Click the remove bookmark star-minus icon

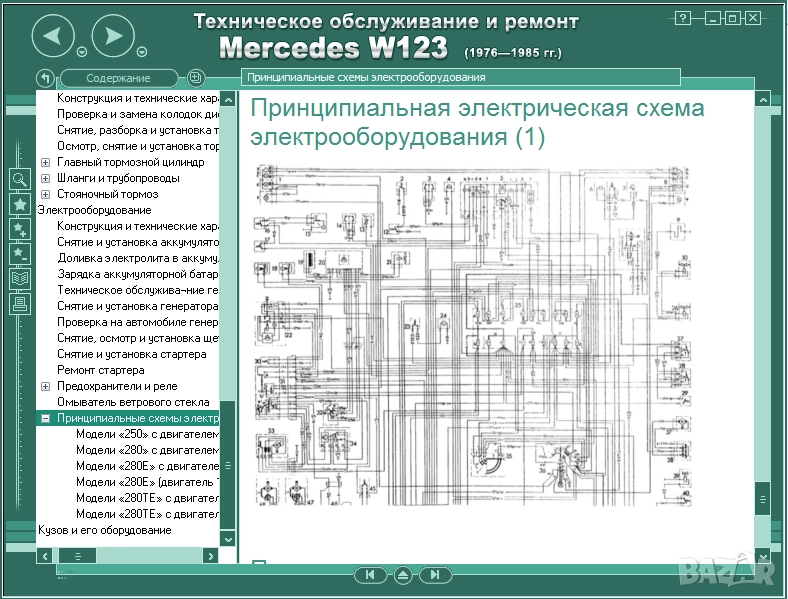(20, 254)
